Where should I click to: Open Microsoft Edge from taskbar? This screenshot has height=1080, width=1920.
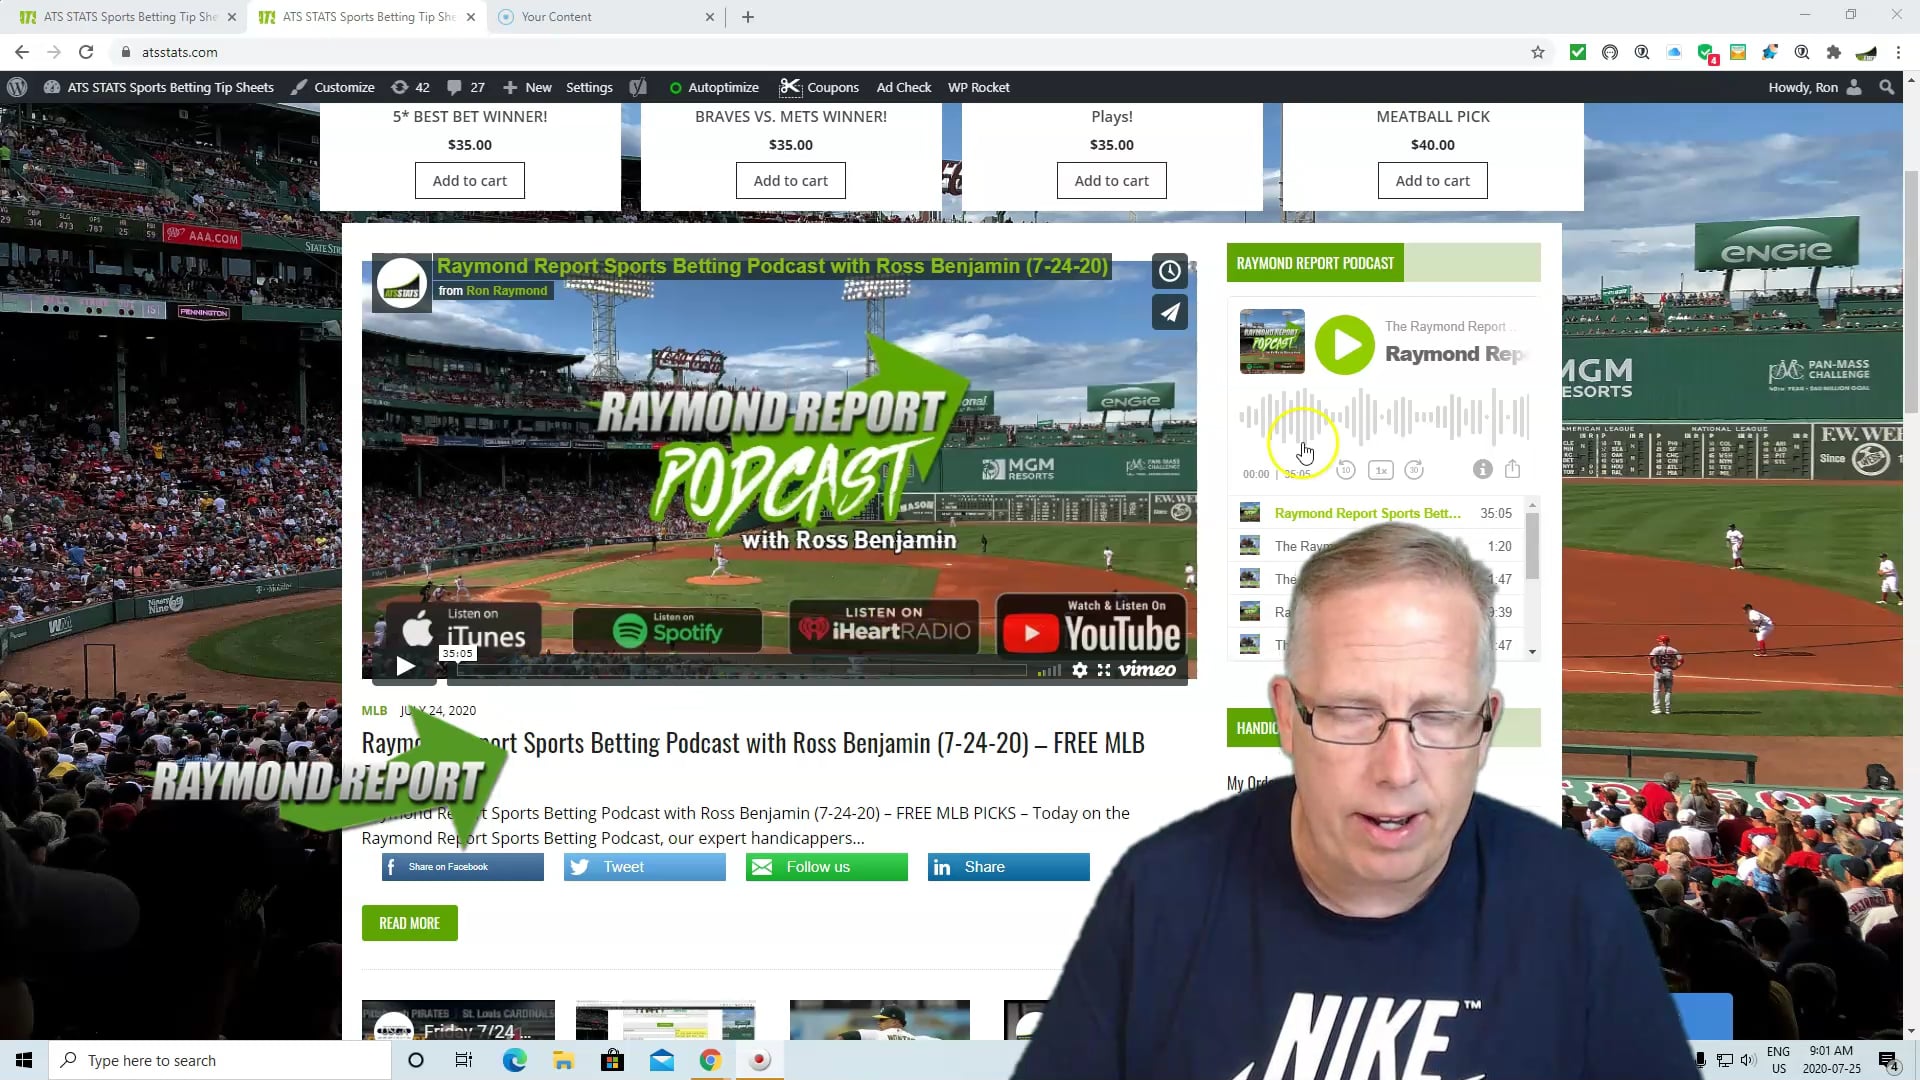pos(514,1060)
